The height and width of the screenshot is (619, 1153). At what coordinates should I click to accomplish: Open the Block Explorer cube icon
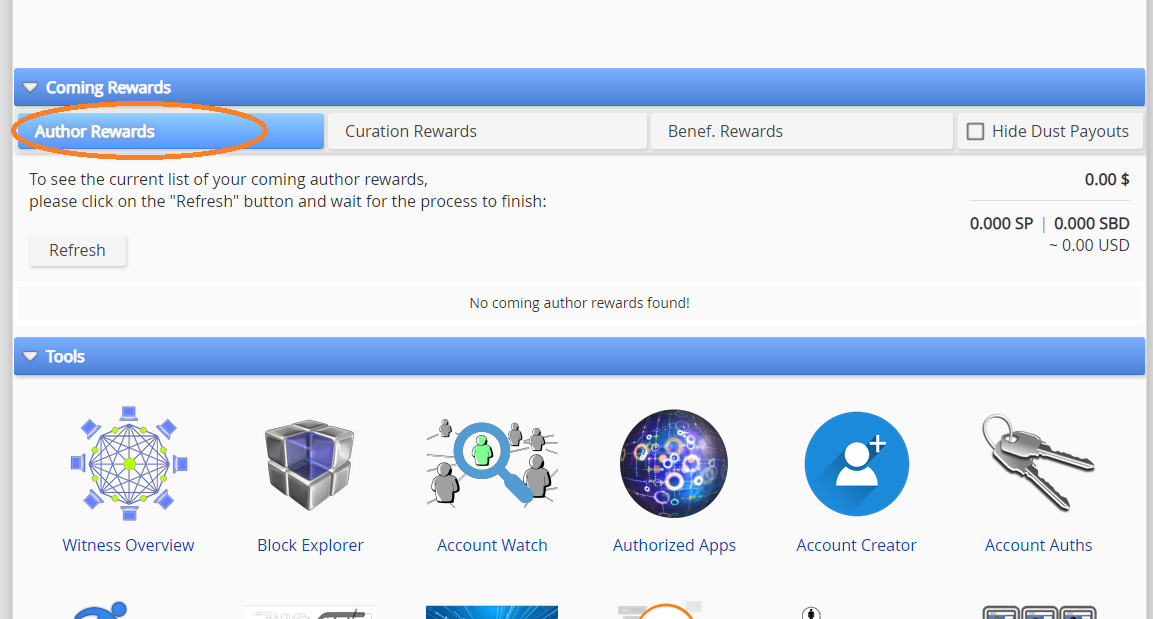point(310,465)
